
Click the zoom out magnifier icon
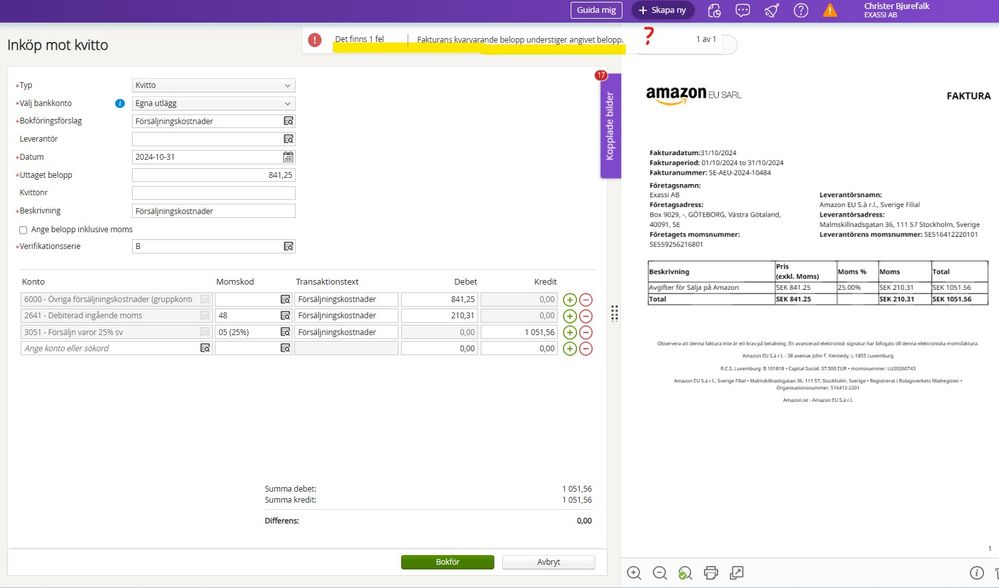pos(660,573)
